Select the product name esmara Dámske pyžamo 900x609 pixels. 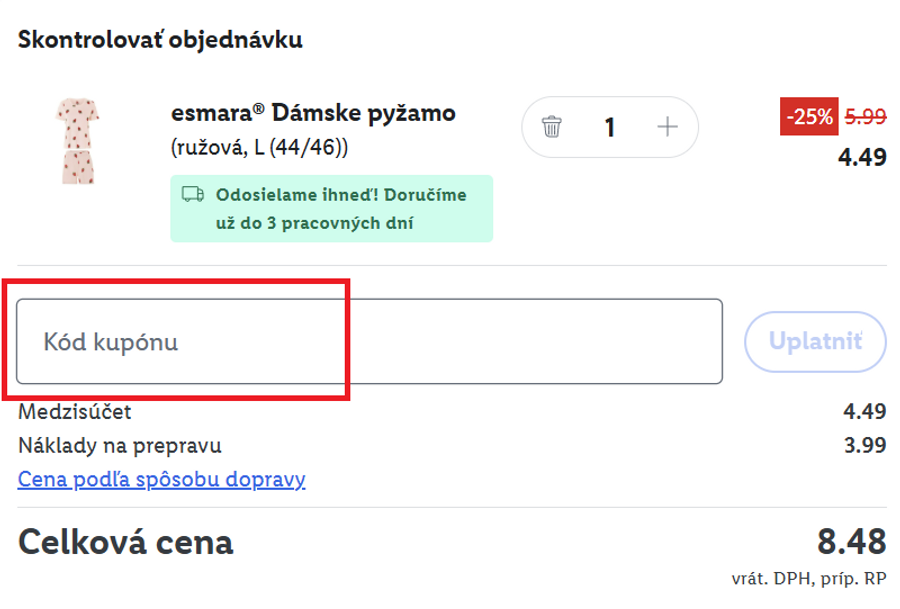pyautogui.click(x=313, y=112)
